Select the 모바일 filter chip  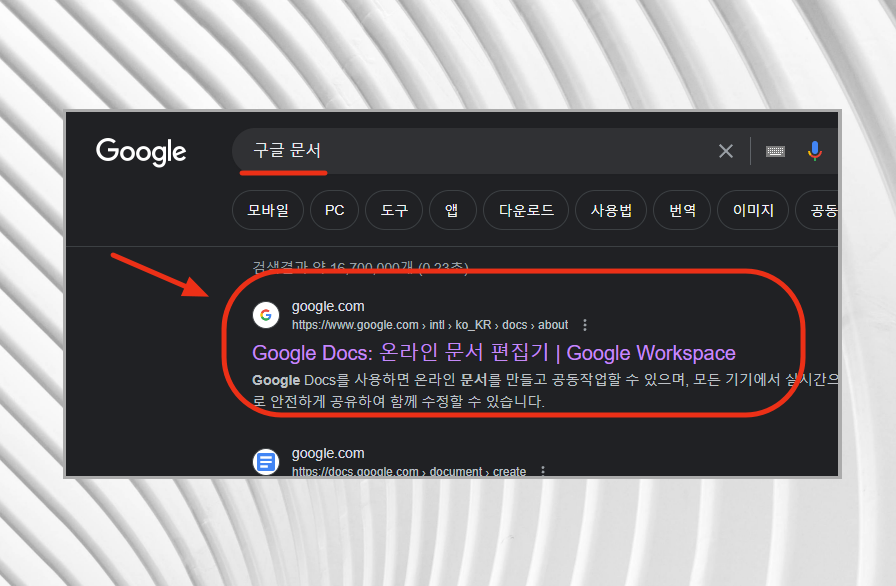268,210
